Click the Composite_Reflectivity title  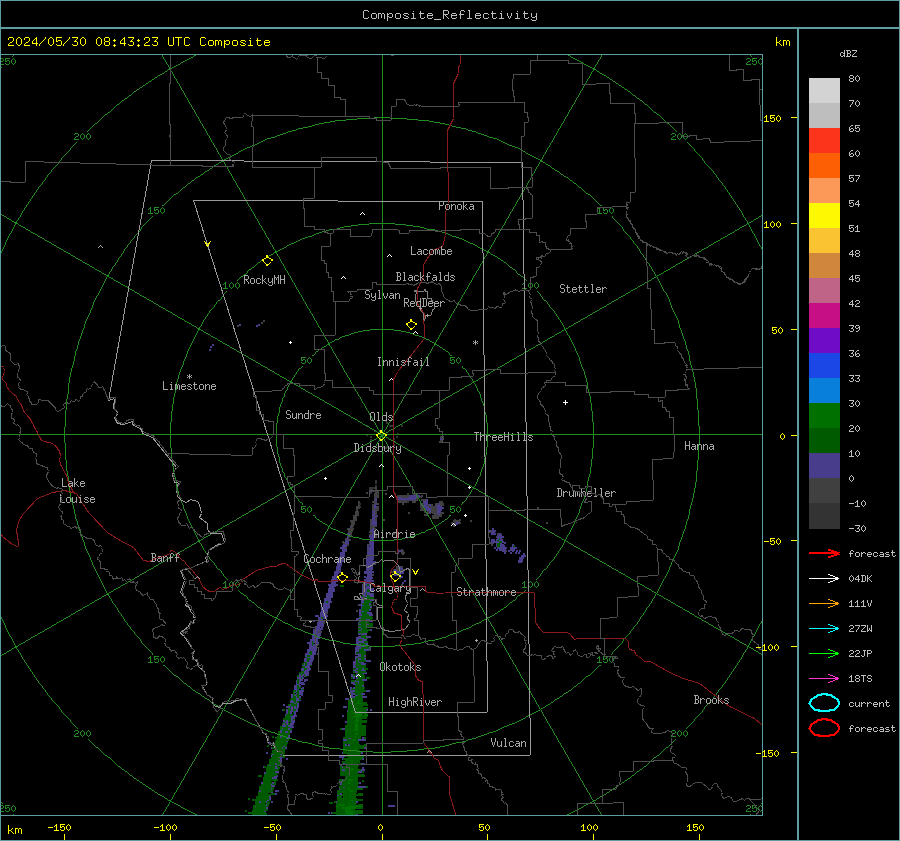[x=450, y=15]
